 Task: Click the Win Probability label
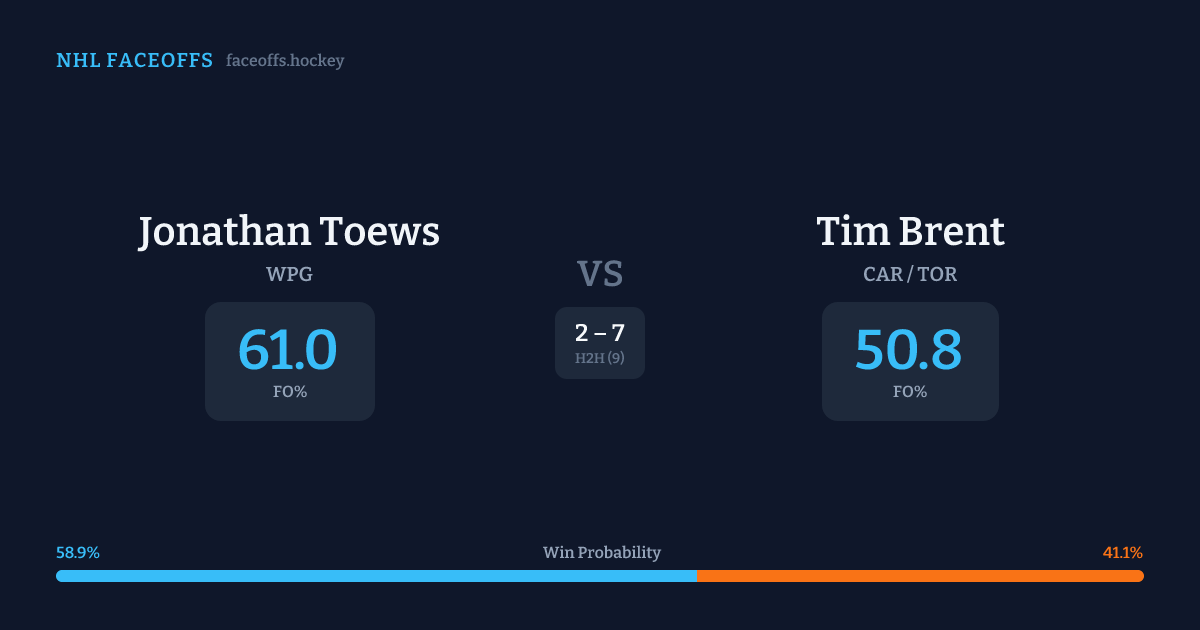pyautogui.click(x=602, y=553)
